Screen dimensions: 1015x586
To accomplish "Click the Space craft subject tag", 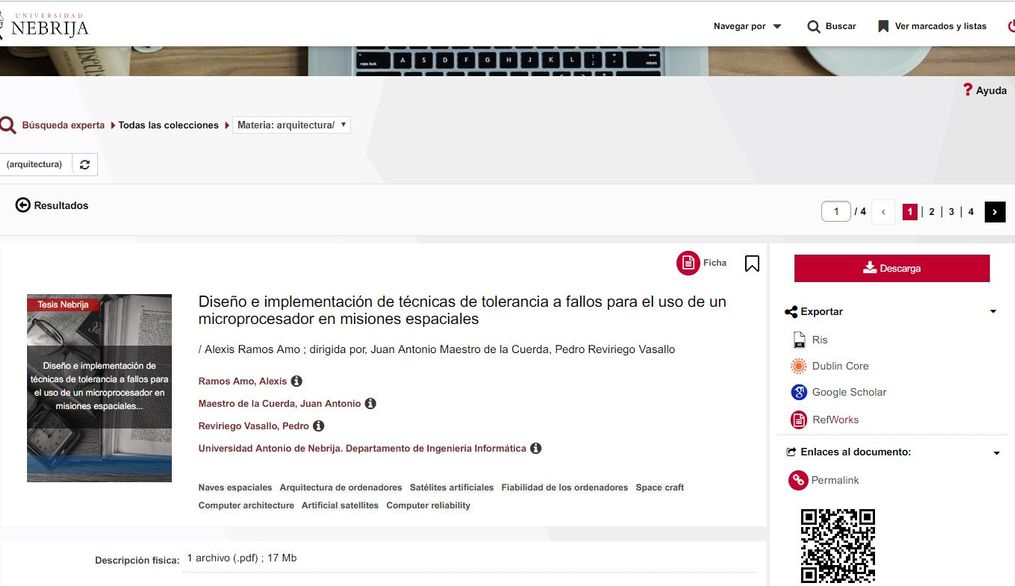I will [x=660, y=488].
